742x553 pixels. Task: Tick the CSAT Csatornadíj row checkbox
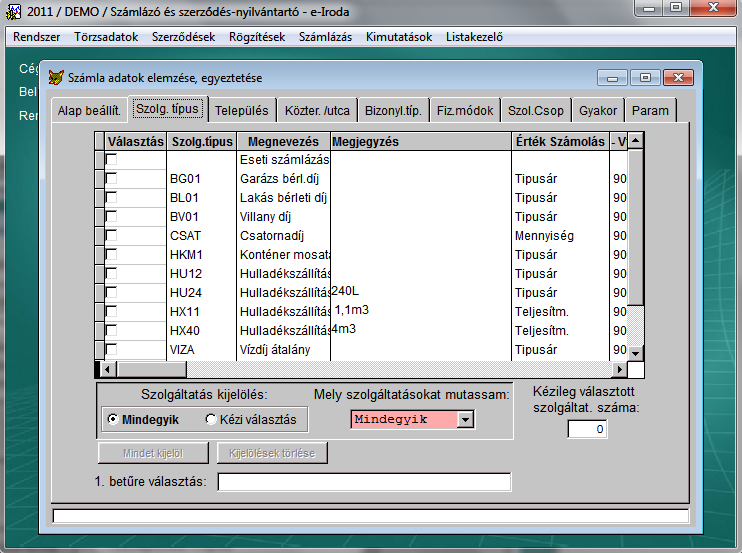111,236
